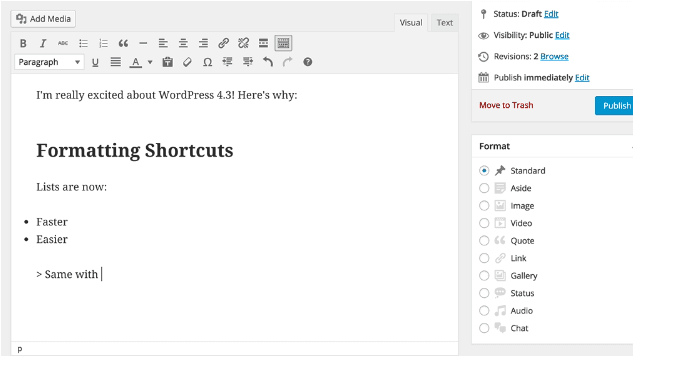This screenshot has width=673, height=367.
Task: Click the 'Easier' list item
Action: pos(52,240)
